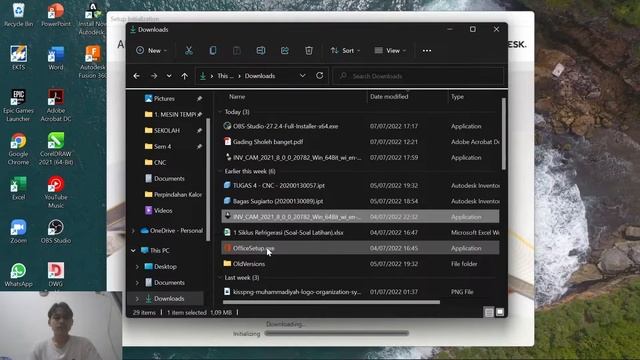This screenshot has height=360, width=640.
Task: Click the Rename icon in toolbar
Action: point(261,51)
